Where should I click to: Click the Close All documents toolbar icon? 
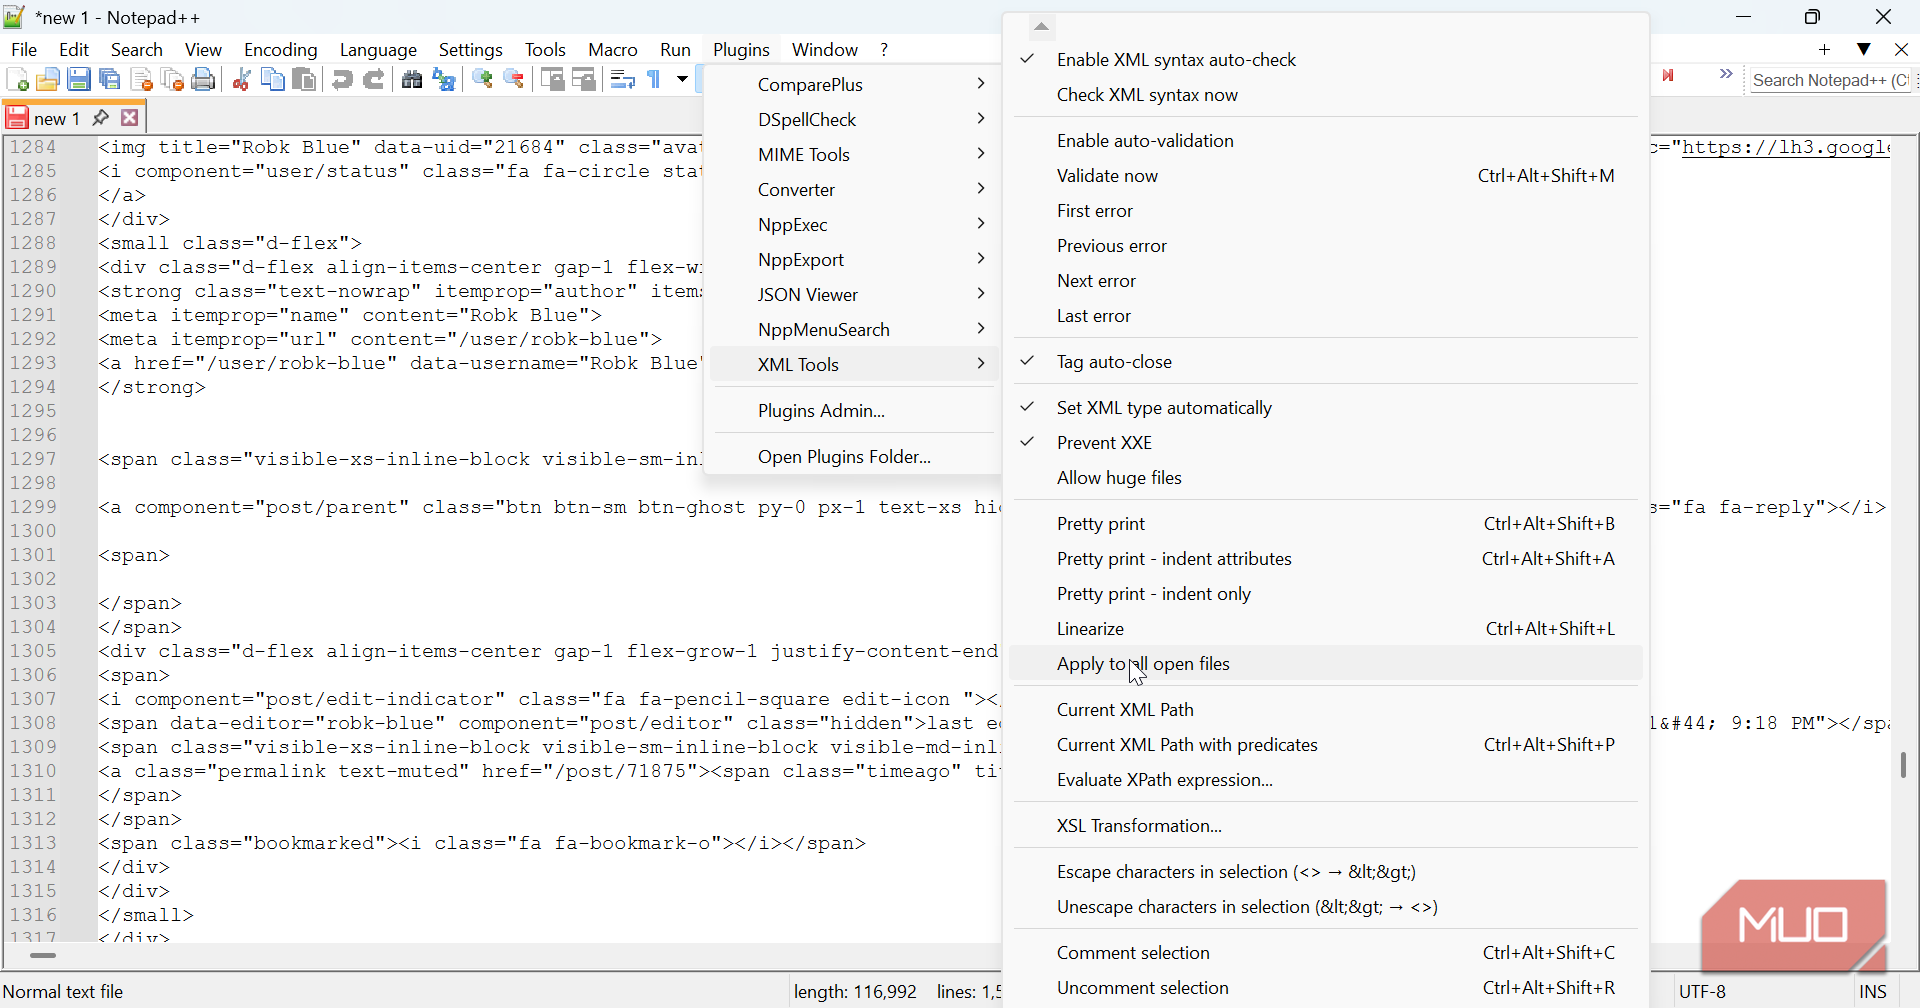[x=172, y=80]
